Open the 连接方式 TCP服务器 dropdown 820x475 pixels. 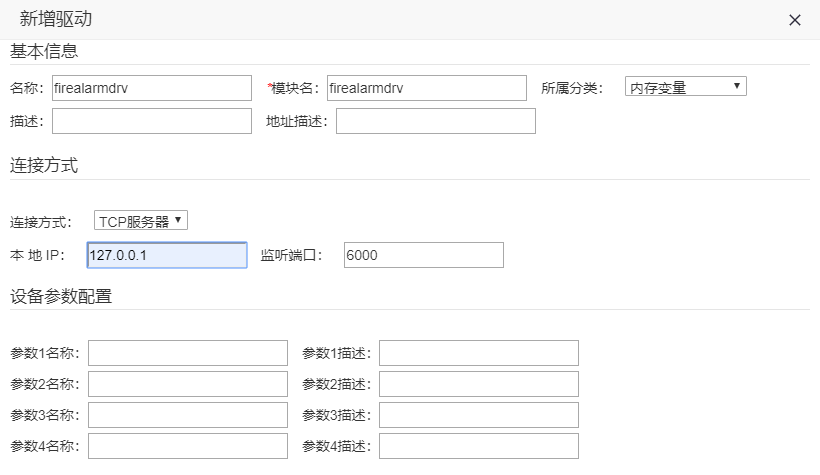pyautogui.click(x=141, y=221)
